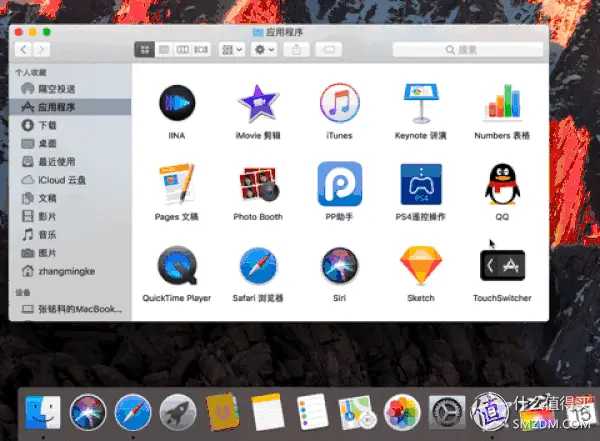Click the Pages document icon
The image size is (600, 441).
pos(177,183)
